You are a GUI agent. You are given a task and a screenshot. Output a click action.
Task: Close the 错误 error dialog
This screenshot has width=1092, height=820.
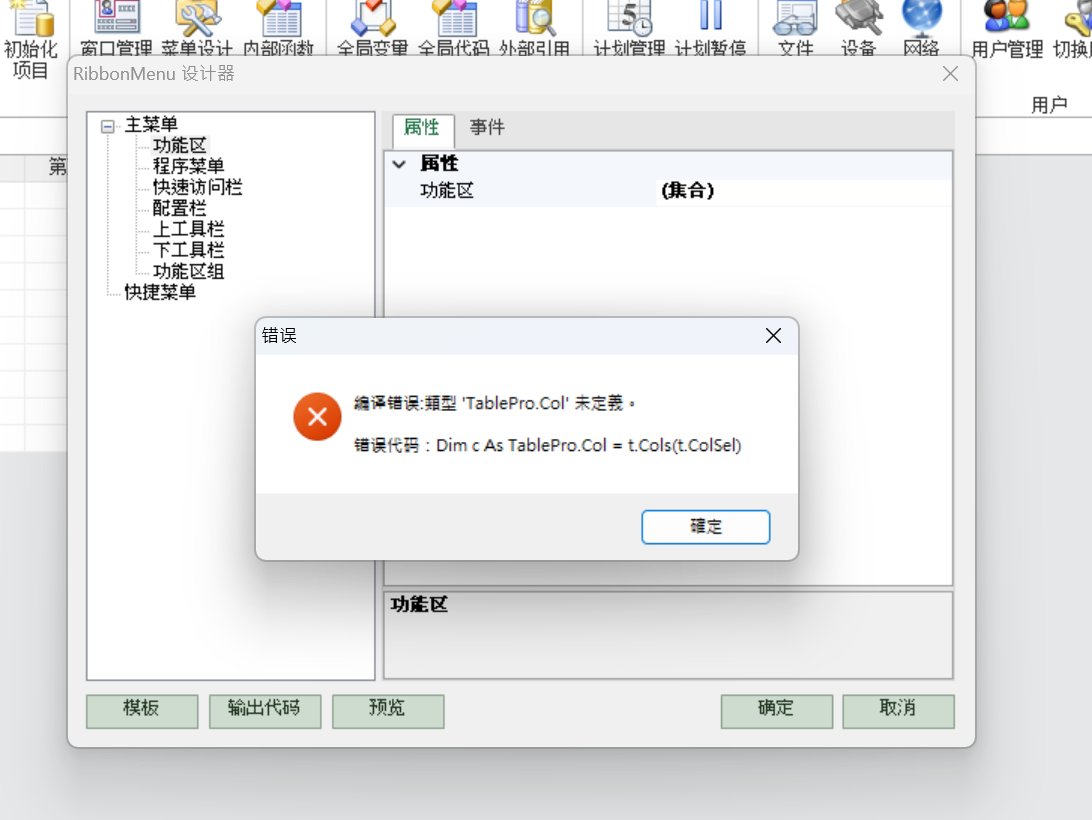pos(773,336)
